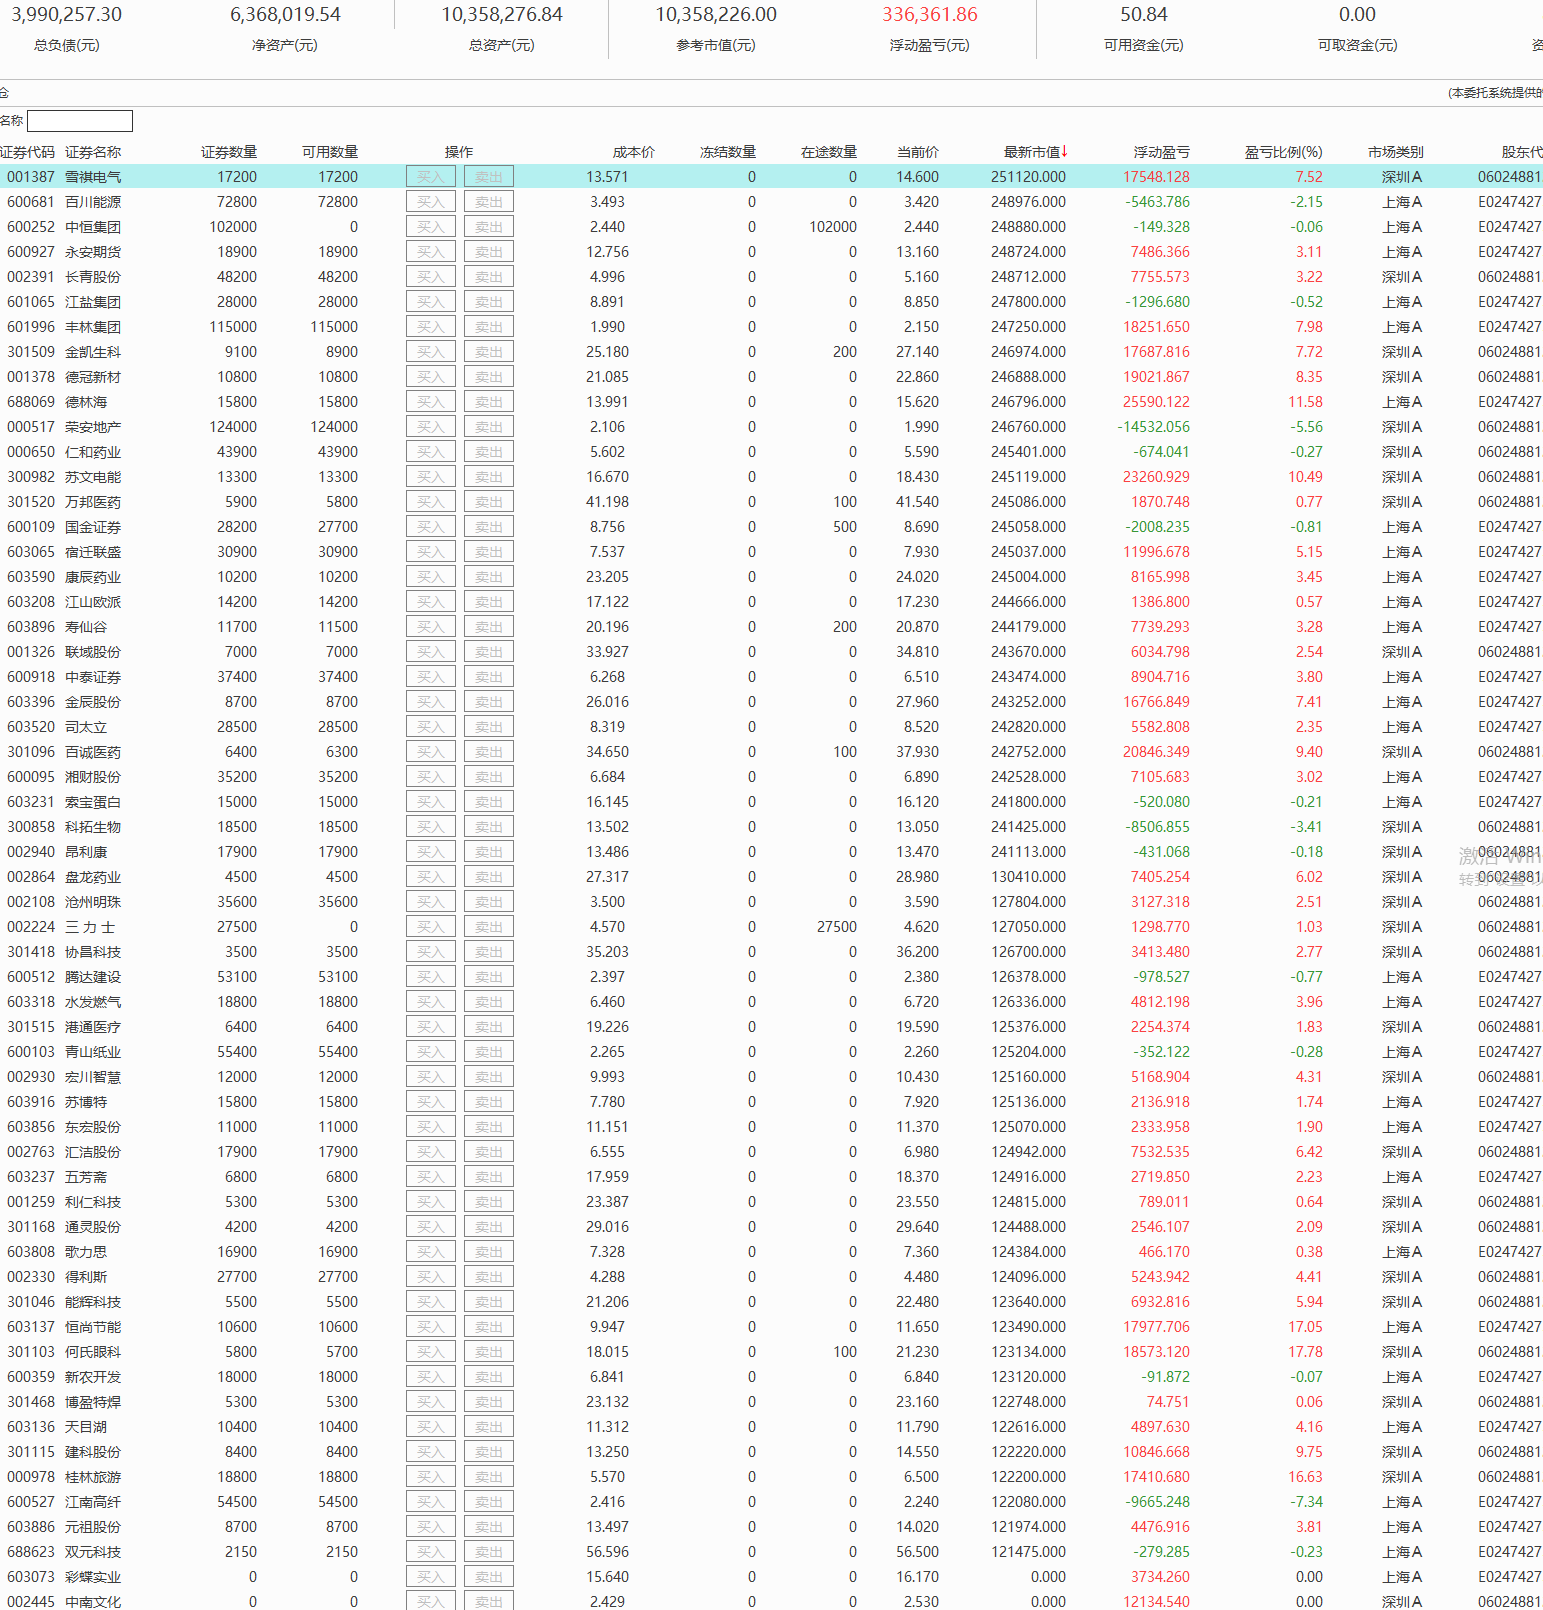The height and width of the screenshot is (1610, 1543).
Task: Sort by the 证券代码 column header
Action: pyautogui.click(x=28, y=152)
